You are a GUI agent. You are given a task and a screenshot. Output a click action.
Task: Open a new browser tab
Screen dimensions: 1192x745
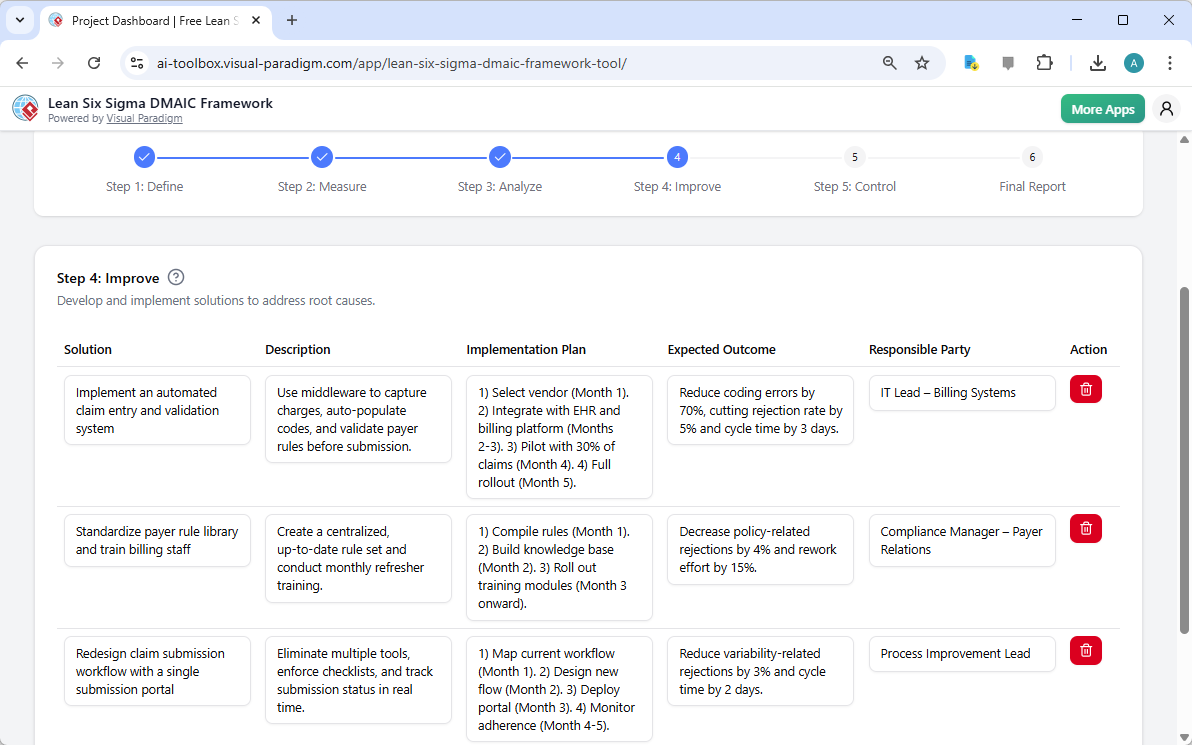click(291, 20)
